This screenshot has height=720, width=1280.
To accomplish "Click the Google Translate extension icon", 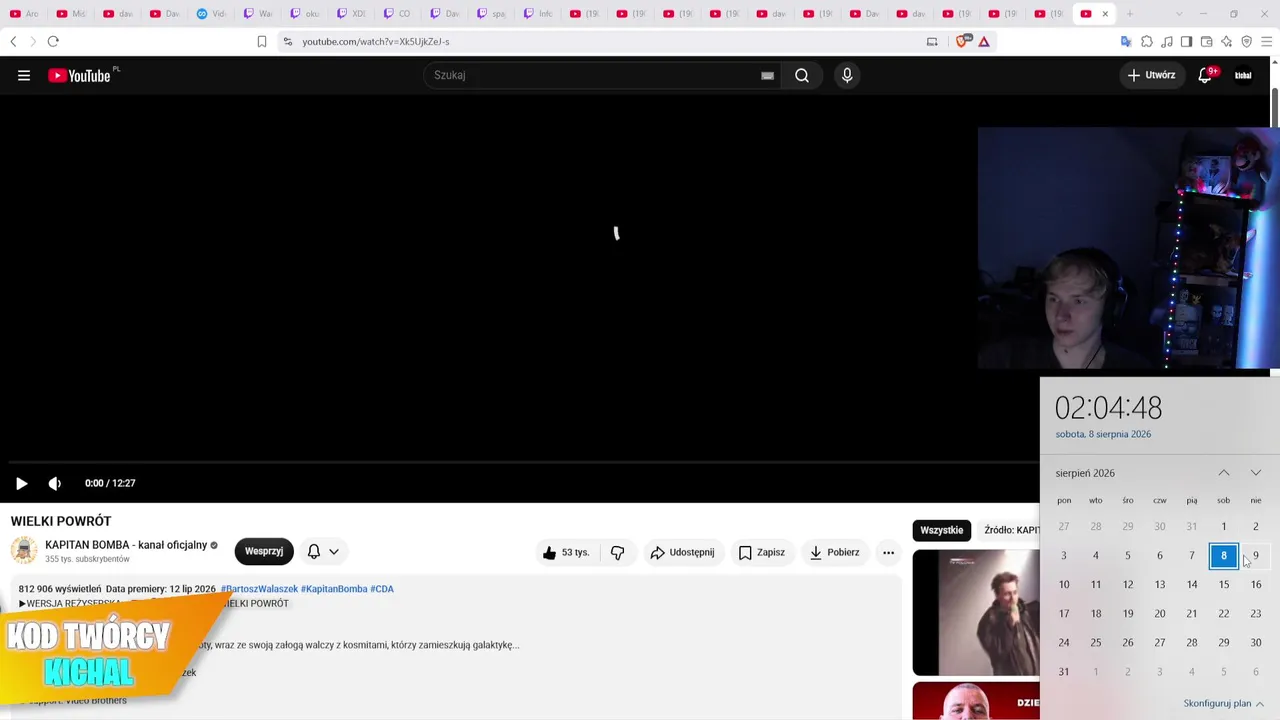I will [1126, 42].
